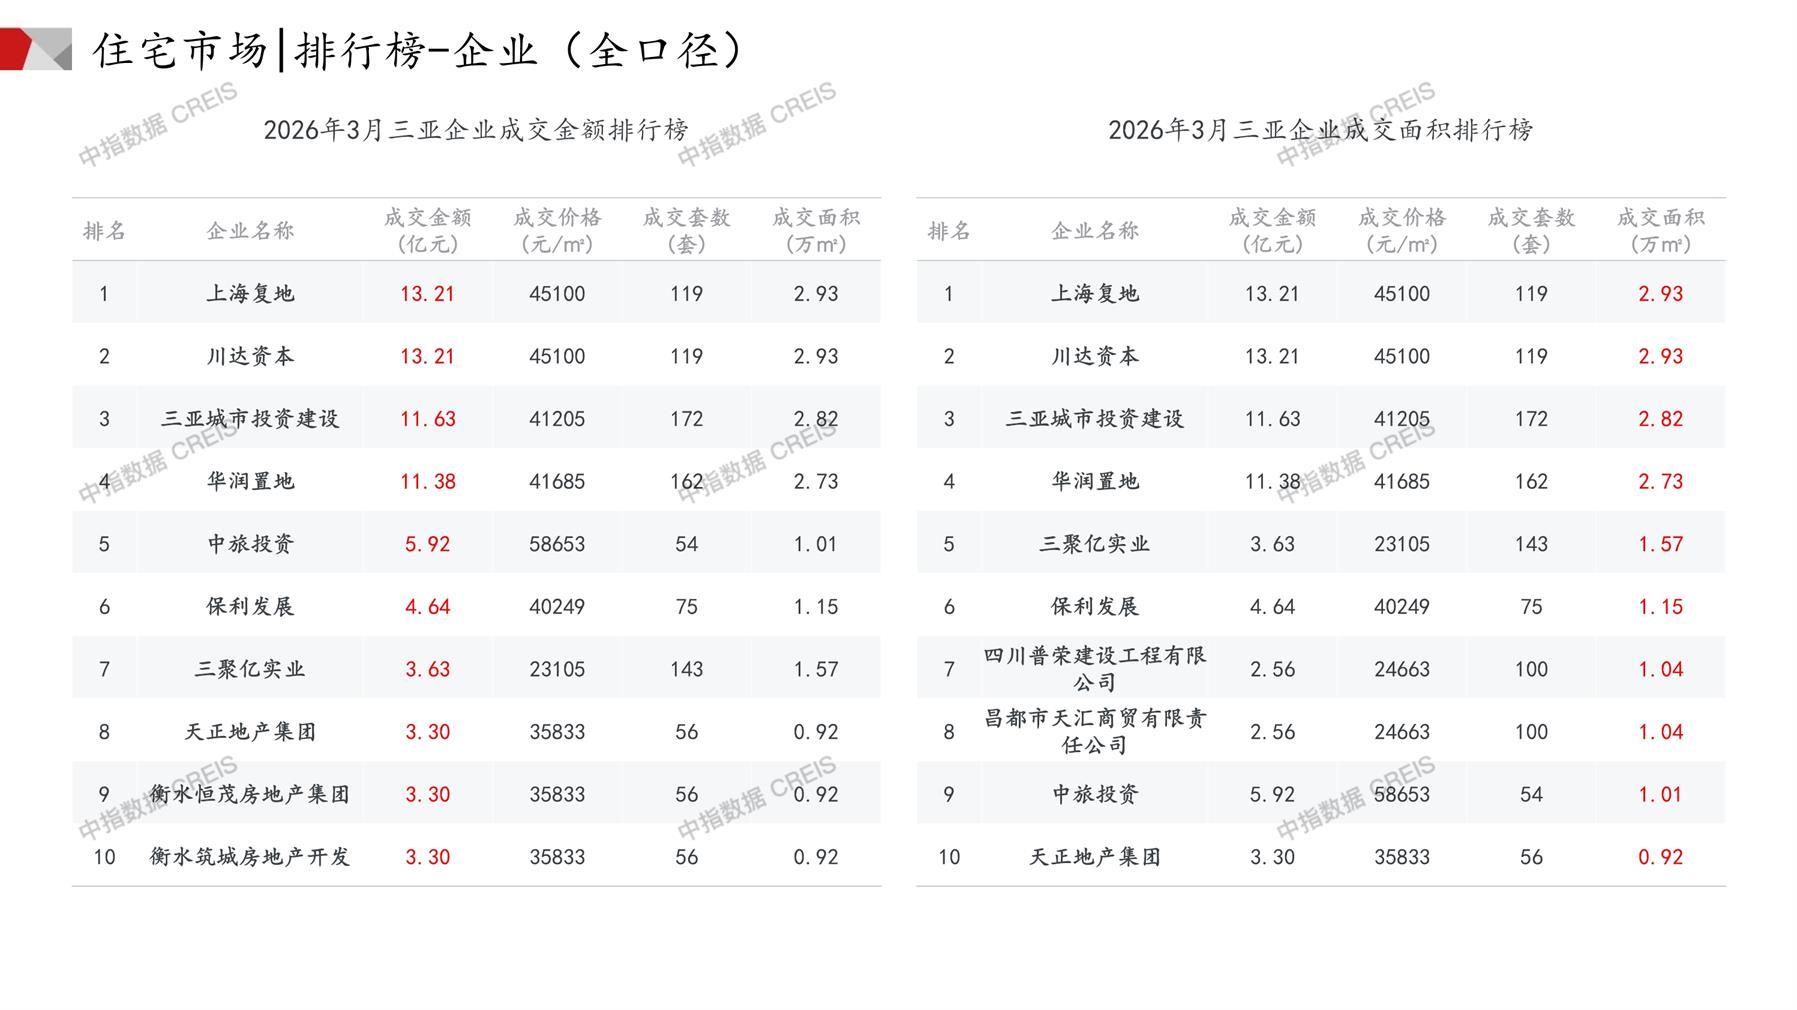1797x1010 pixels.
Task: Click 四川普荣建设工程有限公司 company name
Action: click(x=1094, y=669)
